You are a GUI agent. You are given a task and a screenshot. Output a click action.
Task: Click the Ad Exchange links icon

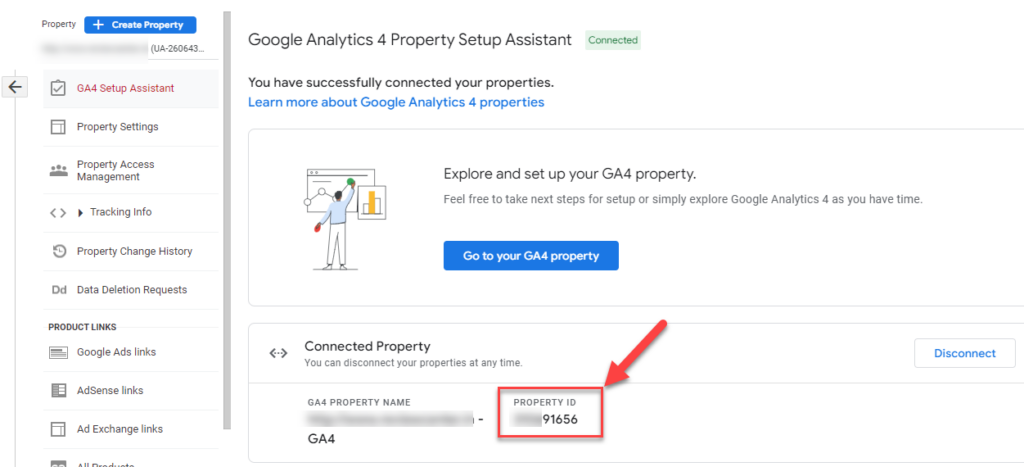click(x=58, y=429)
